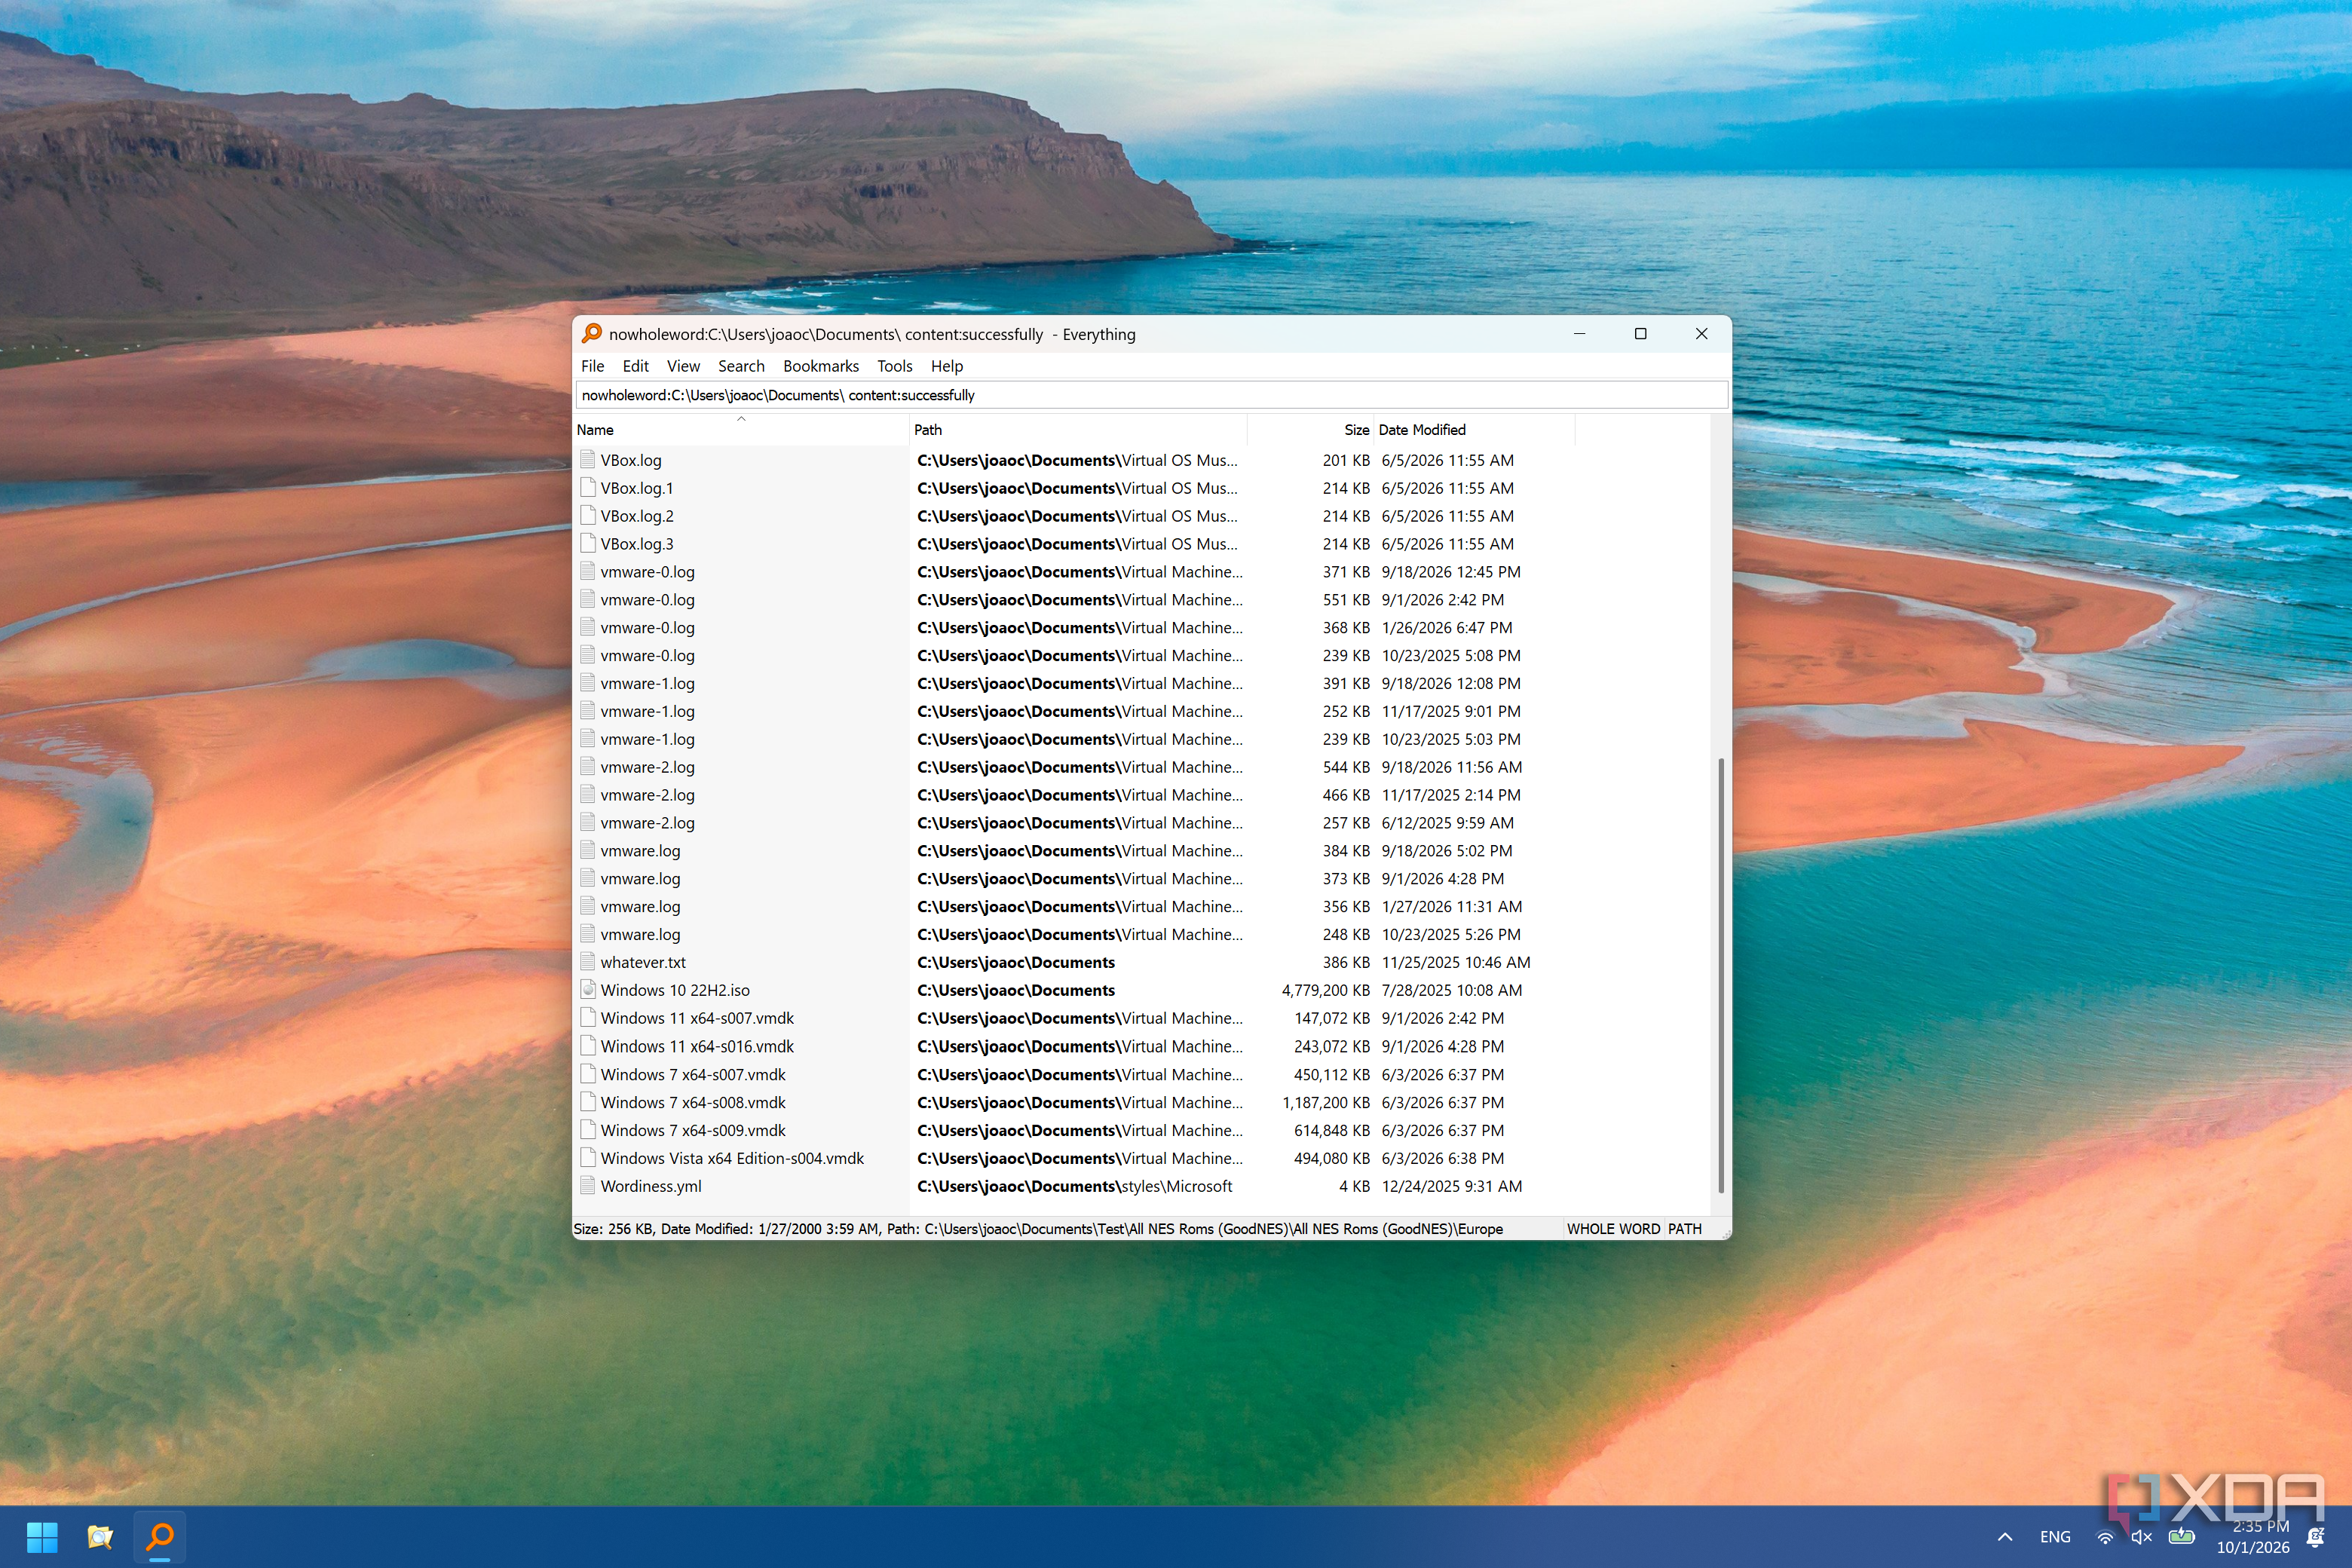Viewport: 2352px width, 1568px height.
Task: Click the muted volume tray icon
Action: coord(2141,1537)
